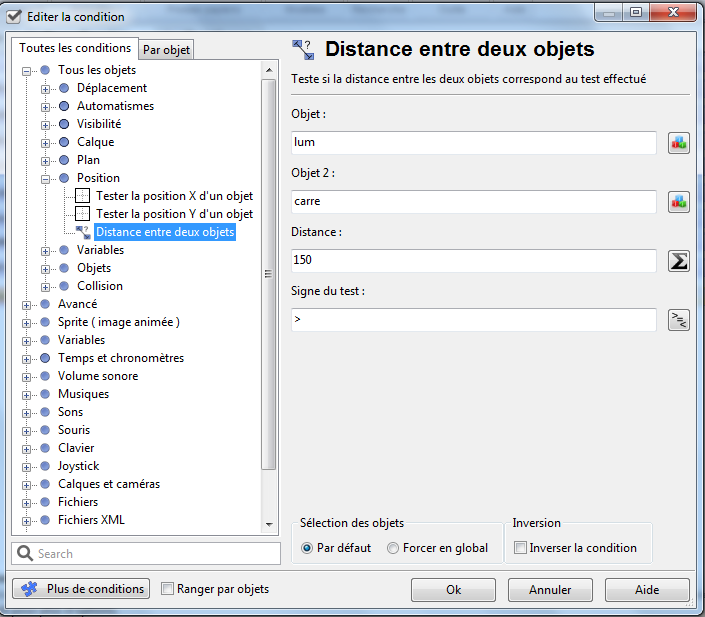
Task: Switch to Par objet tab
Action: tap(166, 50)
